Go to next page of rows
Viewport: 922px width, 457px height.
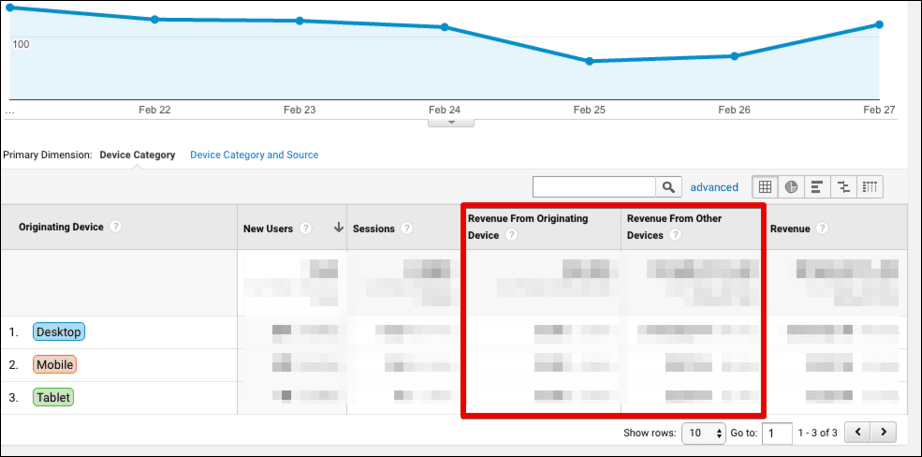coord(884,432)
